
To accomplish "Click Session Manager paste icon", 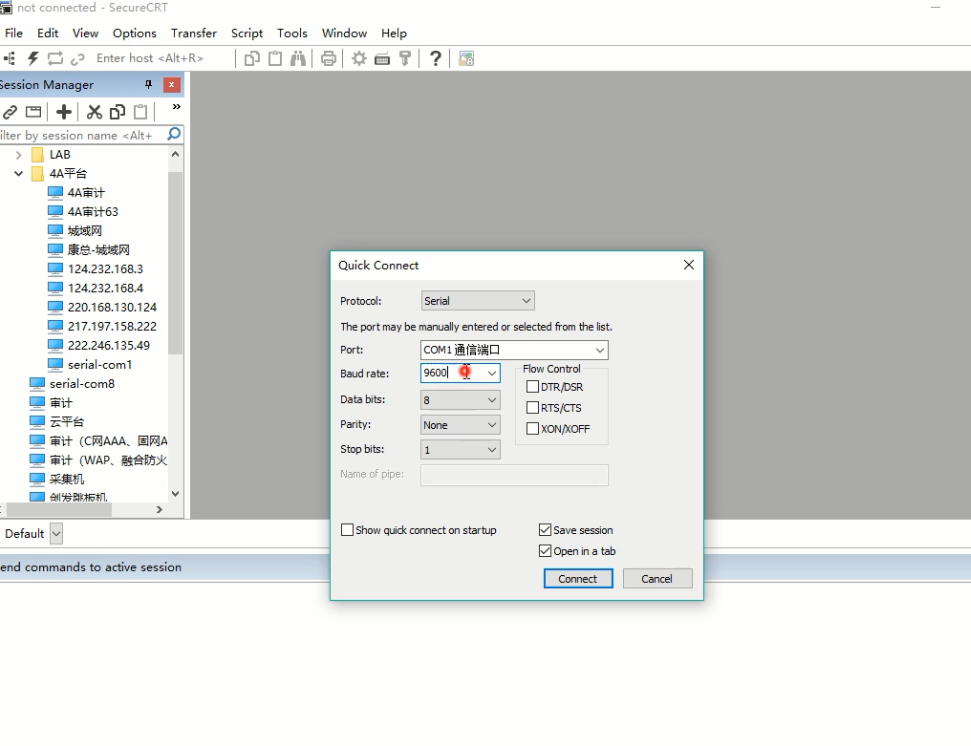I will (141, 112).
